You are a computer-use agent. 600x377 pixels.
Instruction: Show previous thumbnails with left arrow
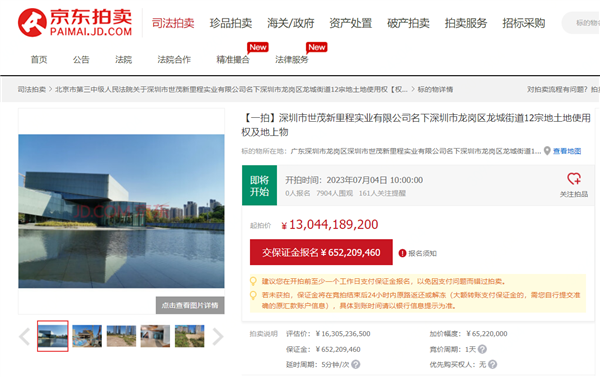point(25,336)
